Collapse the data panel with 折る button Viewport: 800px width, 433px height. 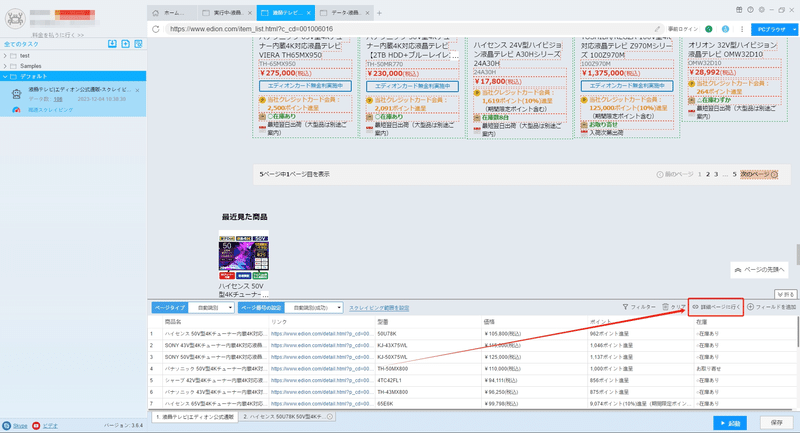click(786, 294)
